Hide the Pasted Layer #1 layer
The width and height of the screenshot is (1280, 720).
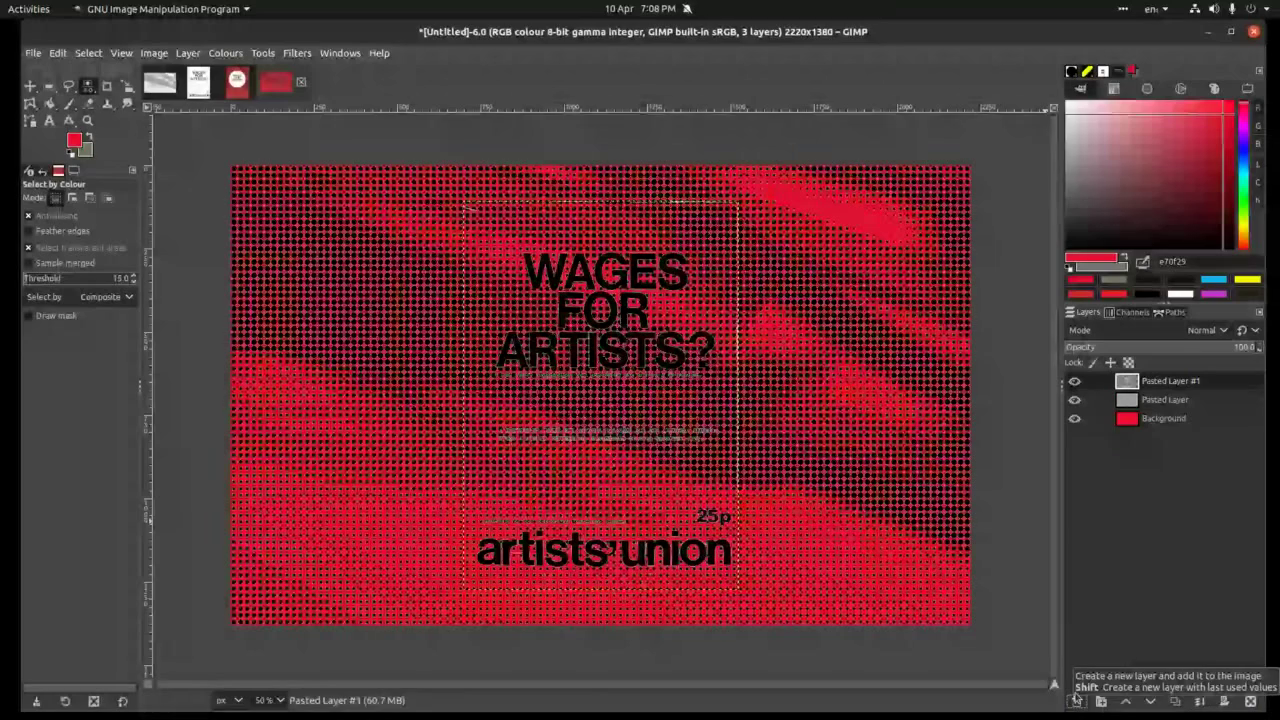[1075, 381]
